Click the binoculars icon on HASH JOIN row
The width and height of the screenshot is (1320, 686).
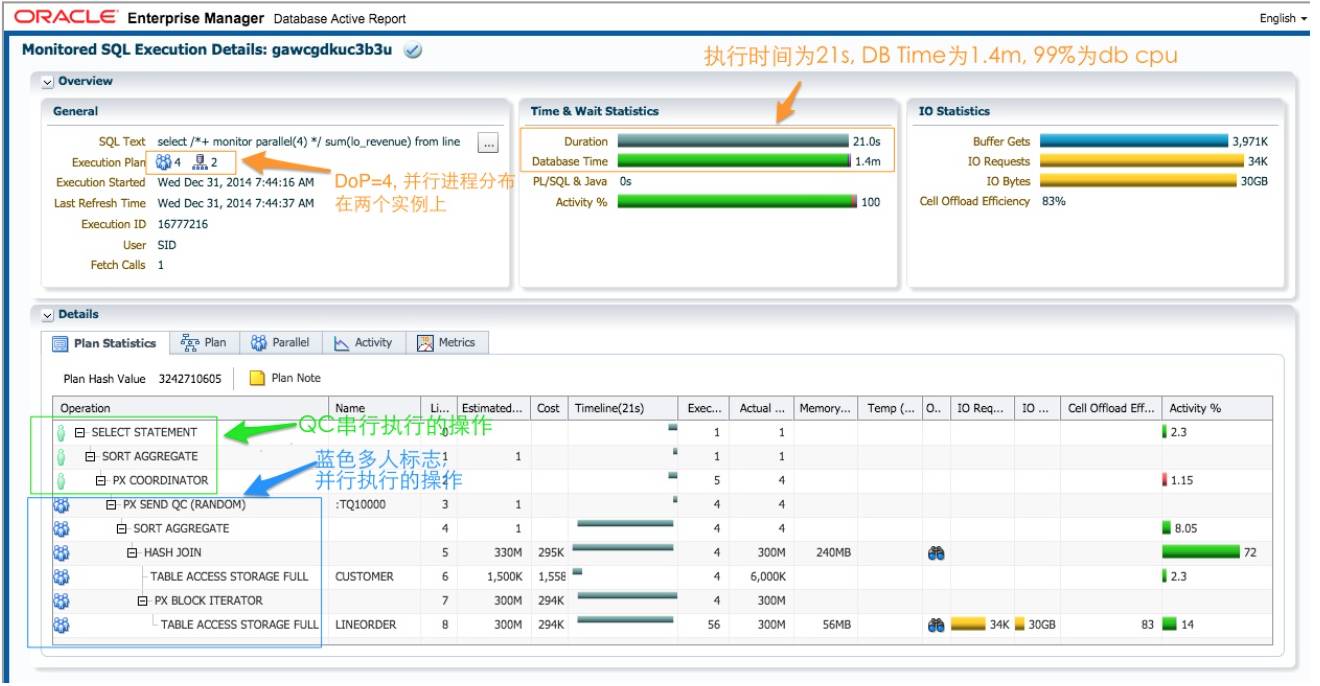pos(936,553)
